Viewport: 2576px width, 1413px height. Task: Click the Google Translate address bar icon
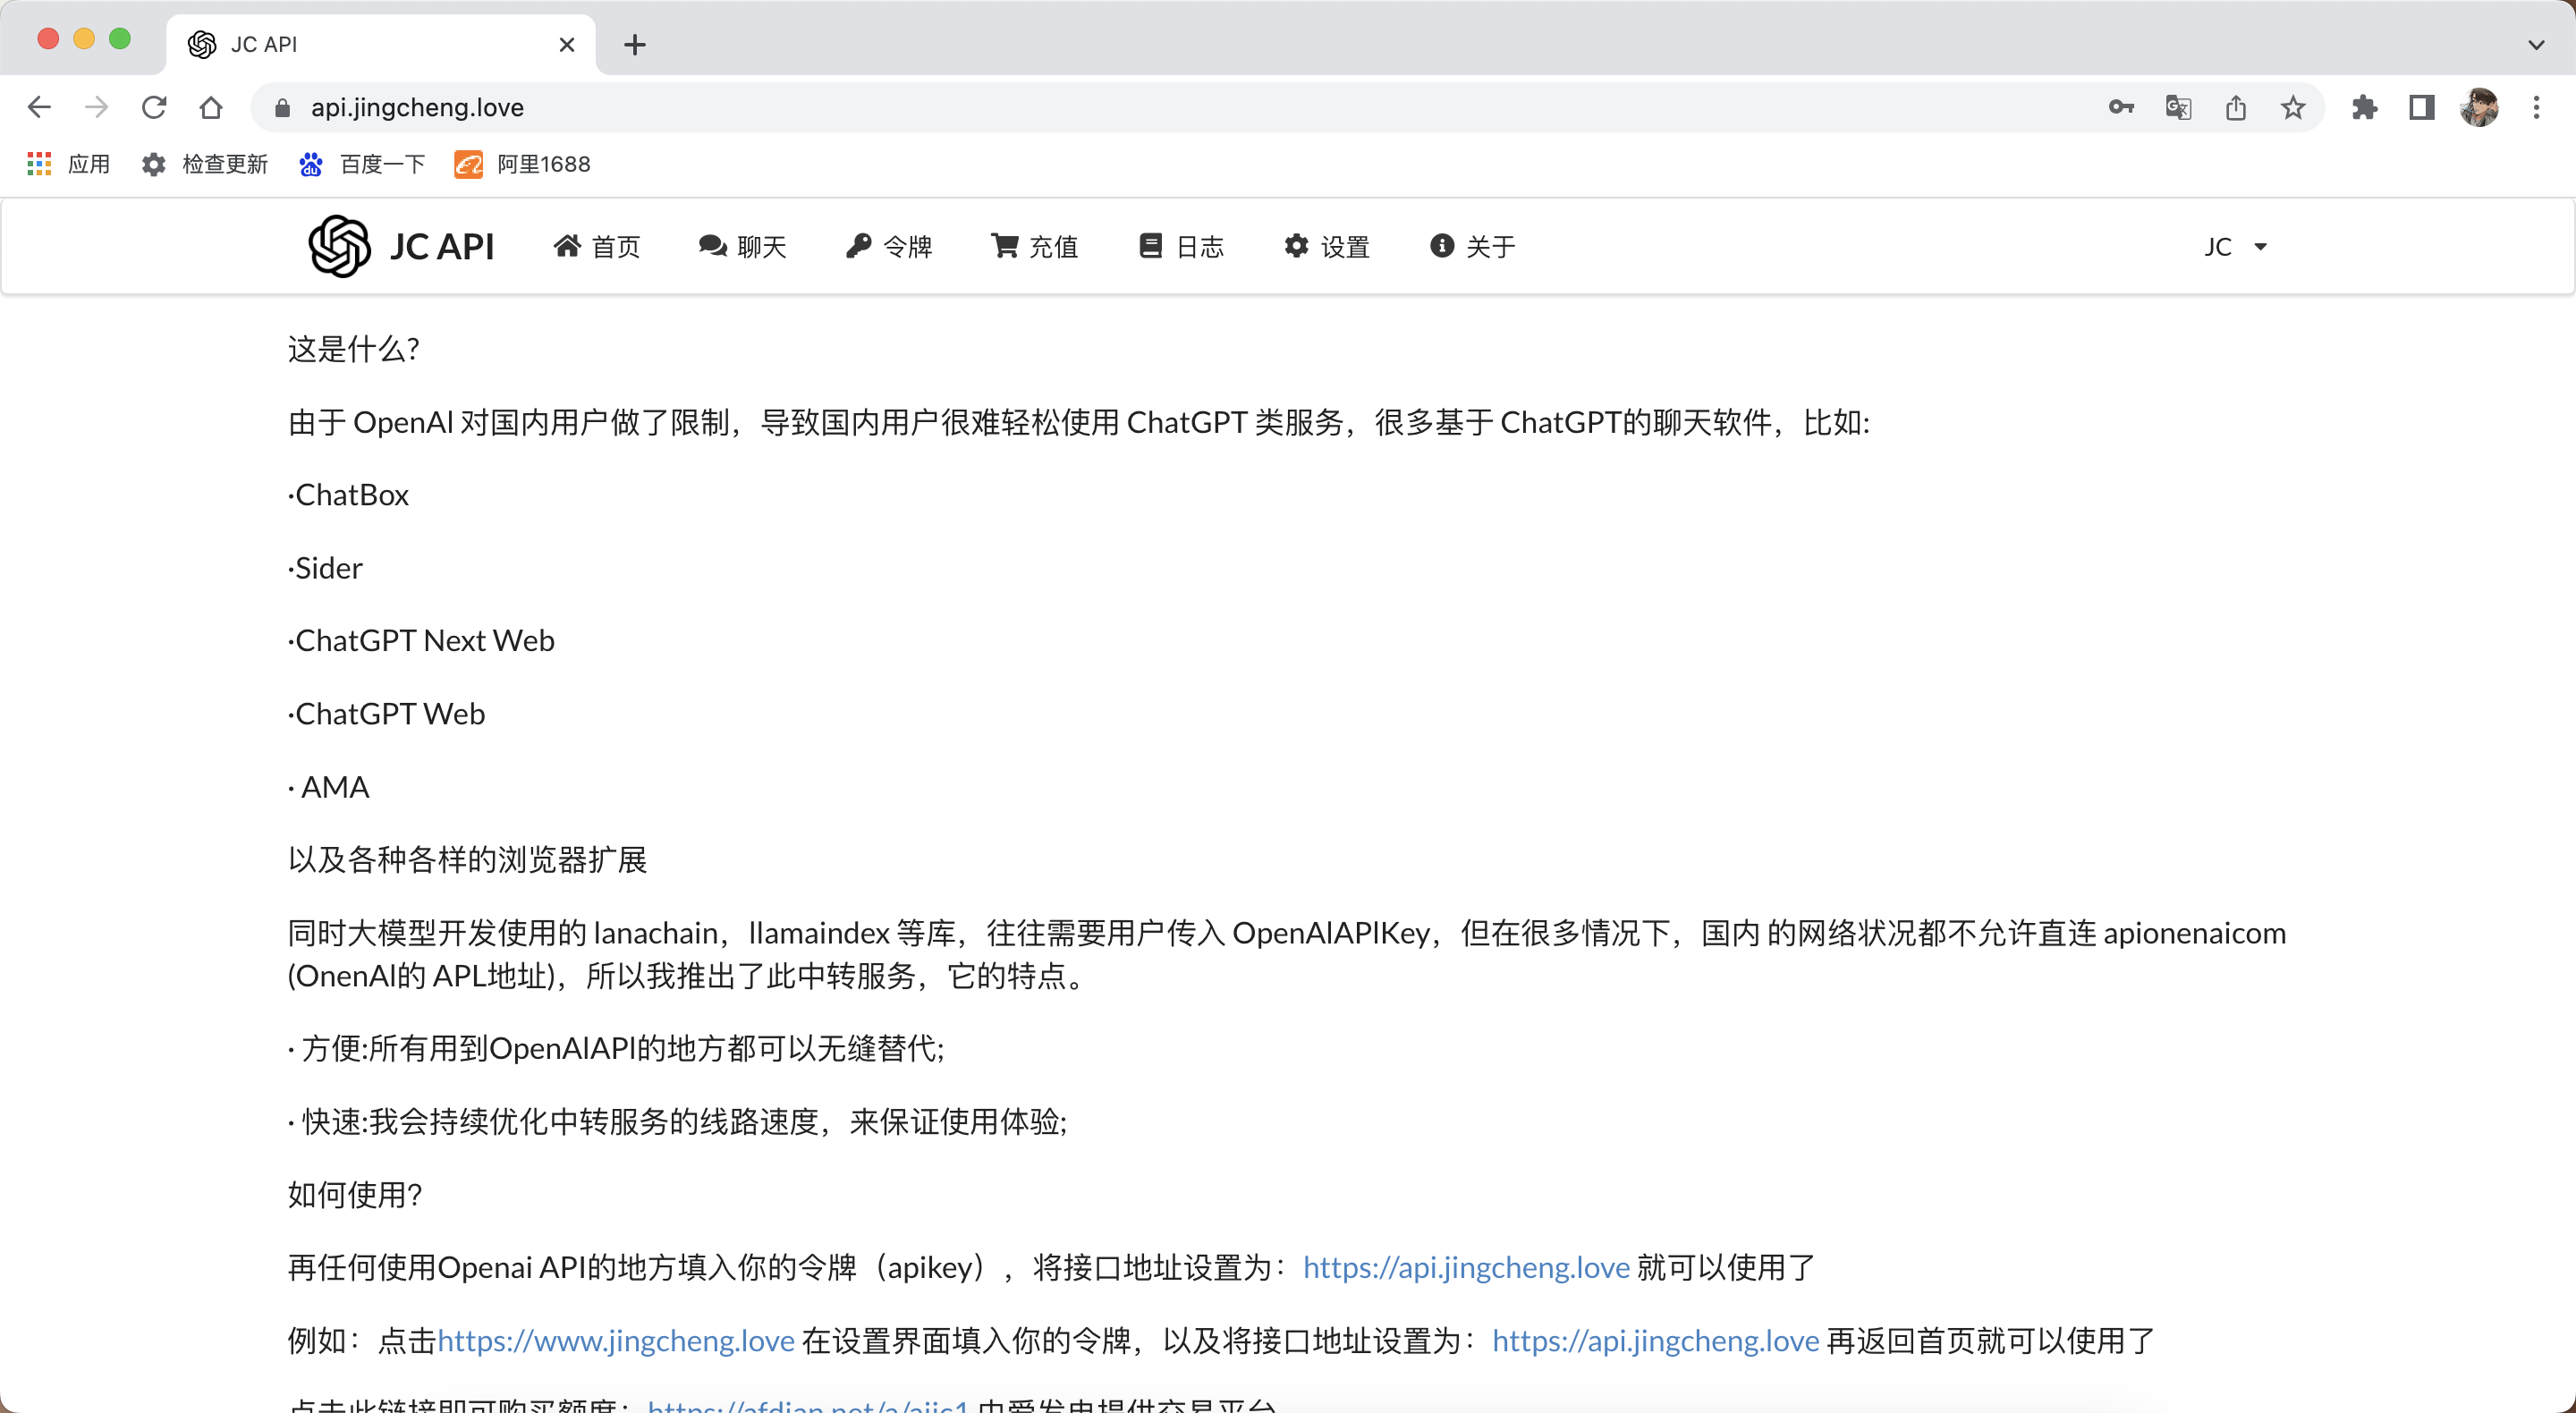click(x=2177, y=107)
